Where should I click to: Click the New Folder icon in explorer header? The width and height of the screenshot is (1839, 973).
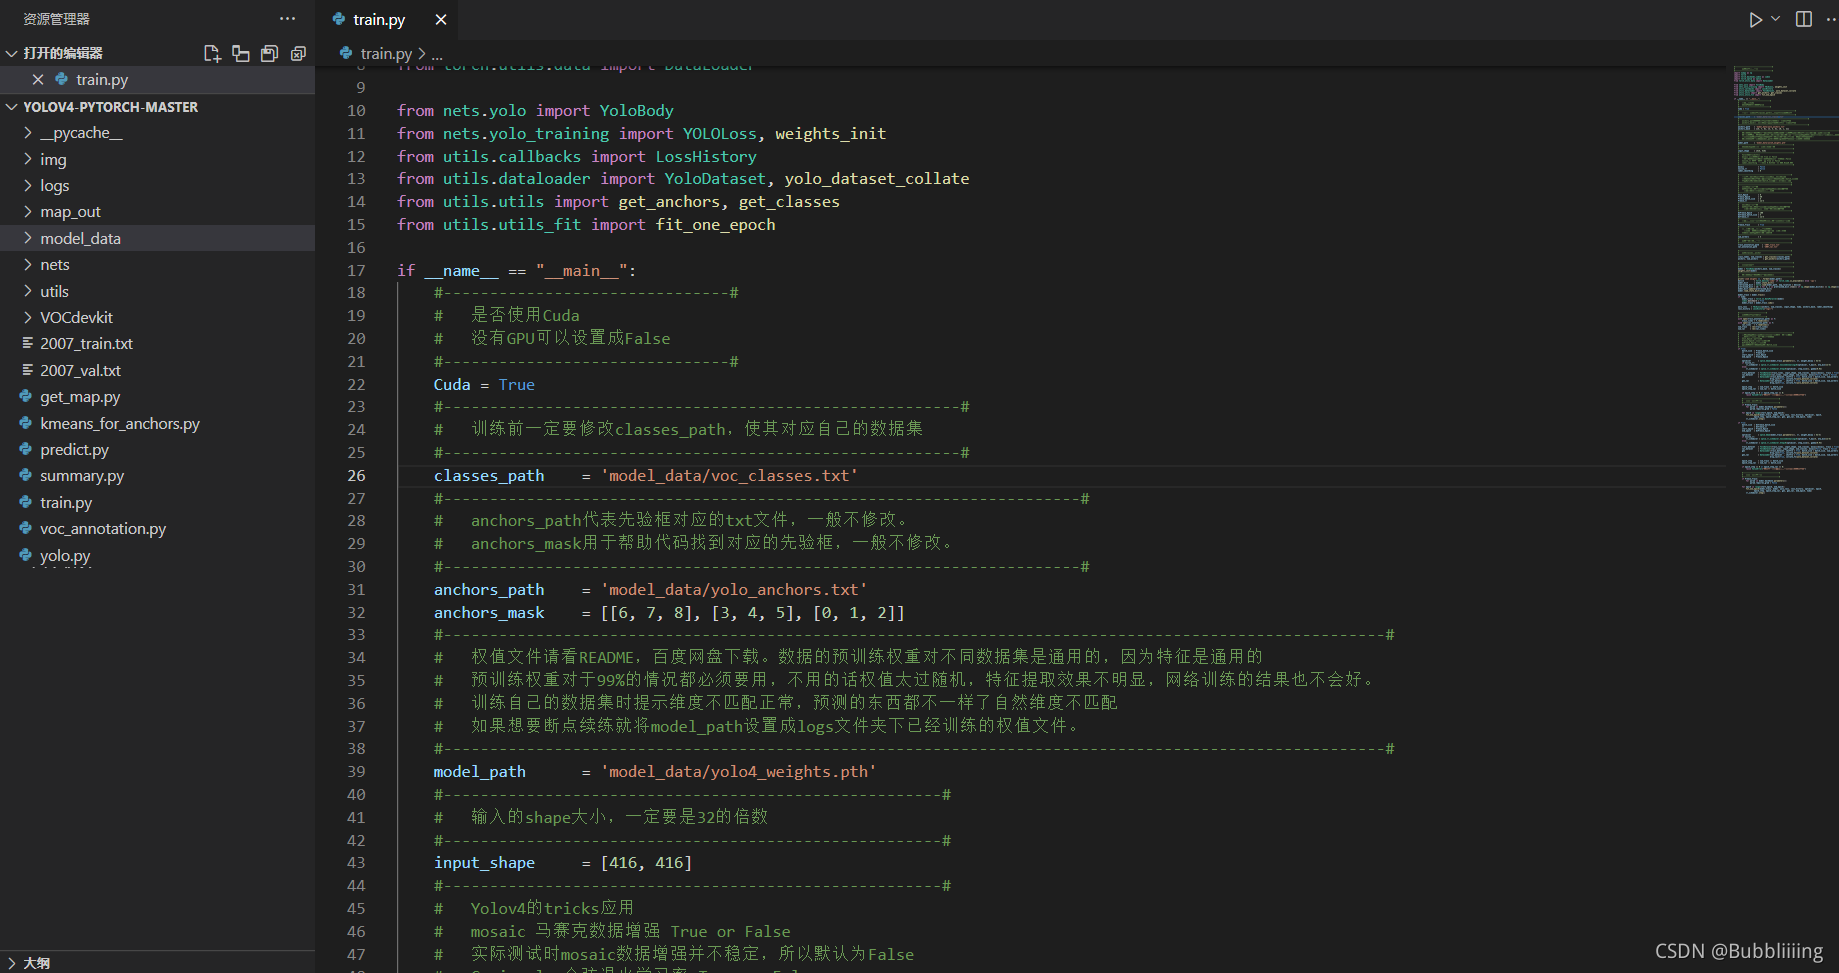coord(241,54)
